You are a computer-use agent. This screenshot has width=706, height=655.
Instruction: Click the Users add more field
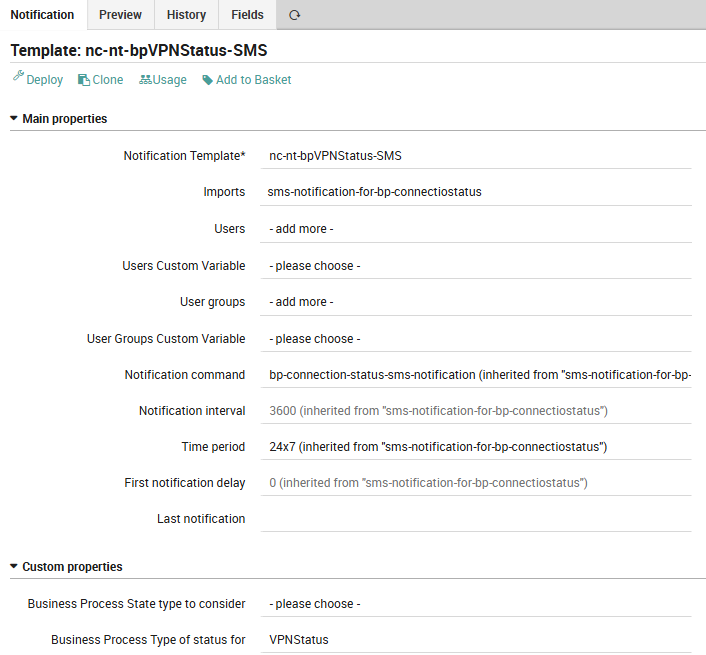[x=477, y=229]
